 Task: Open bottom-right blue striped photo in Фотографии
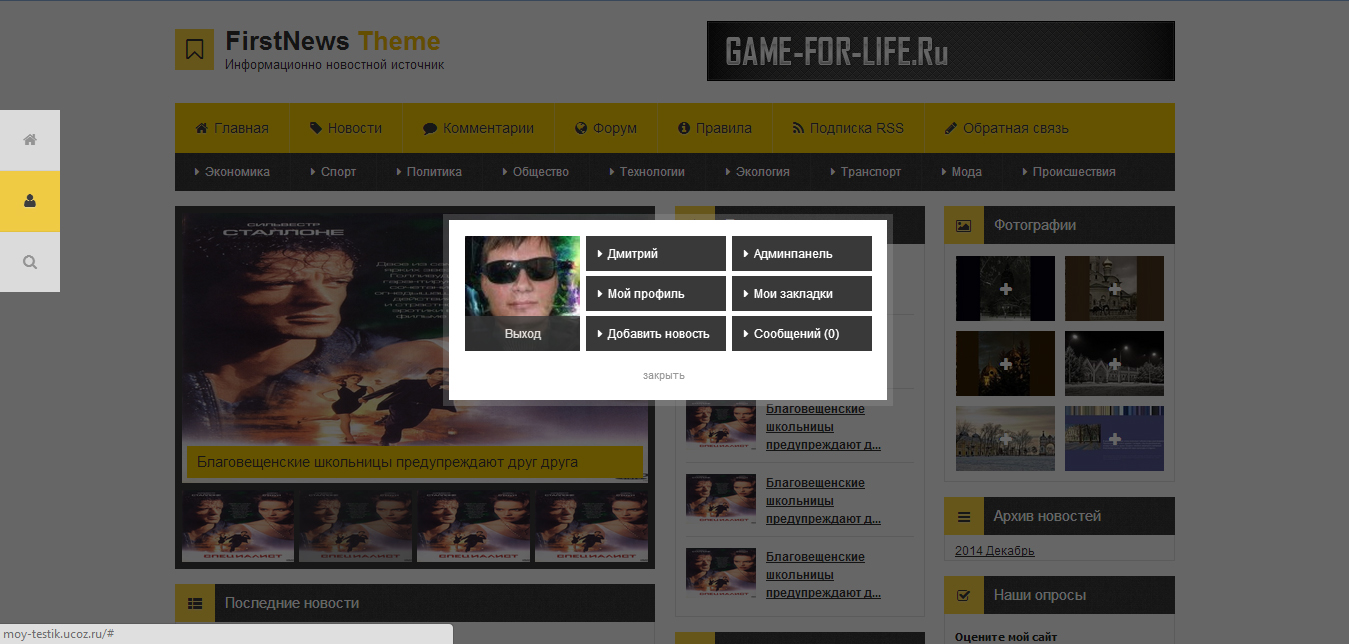pyautogui.click(x=1114, y=438)
